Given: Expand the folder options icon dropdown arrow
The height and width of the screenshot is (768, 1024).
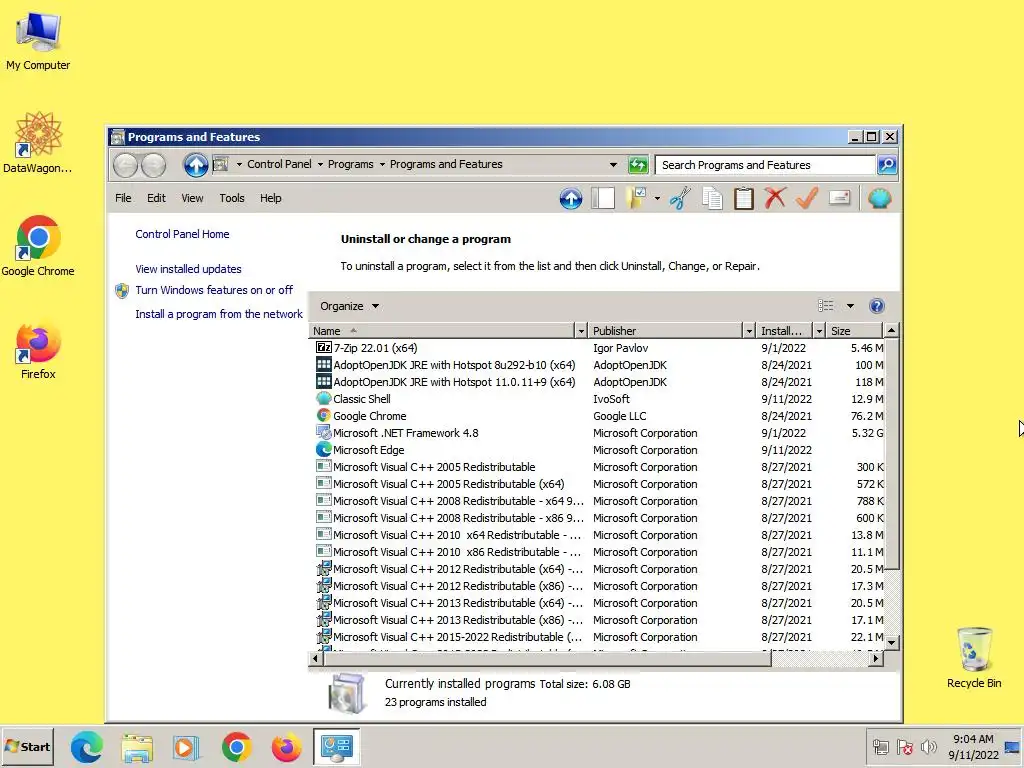Looking at the screenshot, I should click(657, 199).
